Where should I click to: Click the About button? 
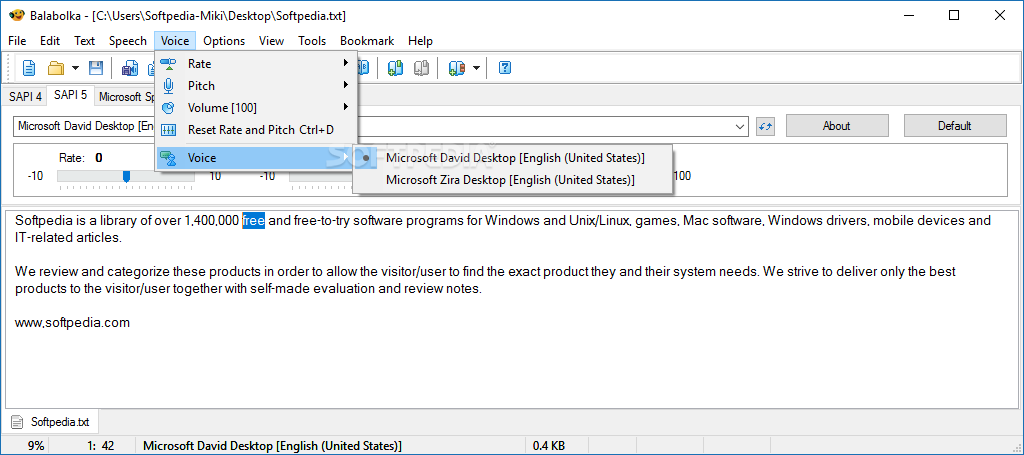click(x=837, y=126)
